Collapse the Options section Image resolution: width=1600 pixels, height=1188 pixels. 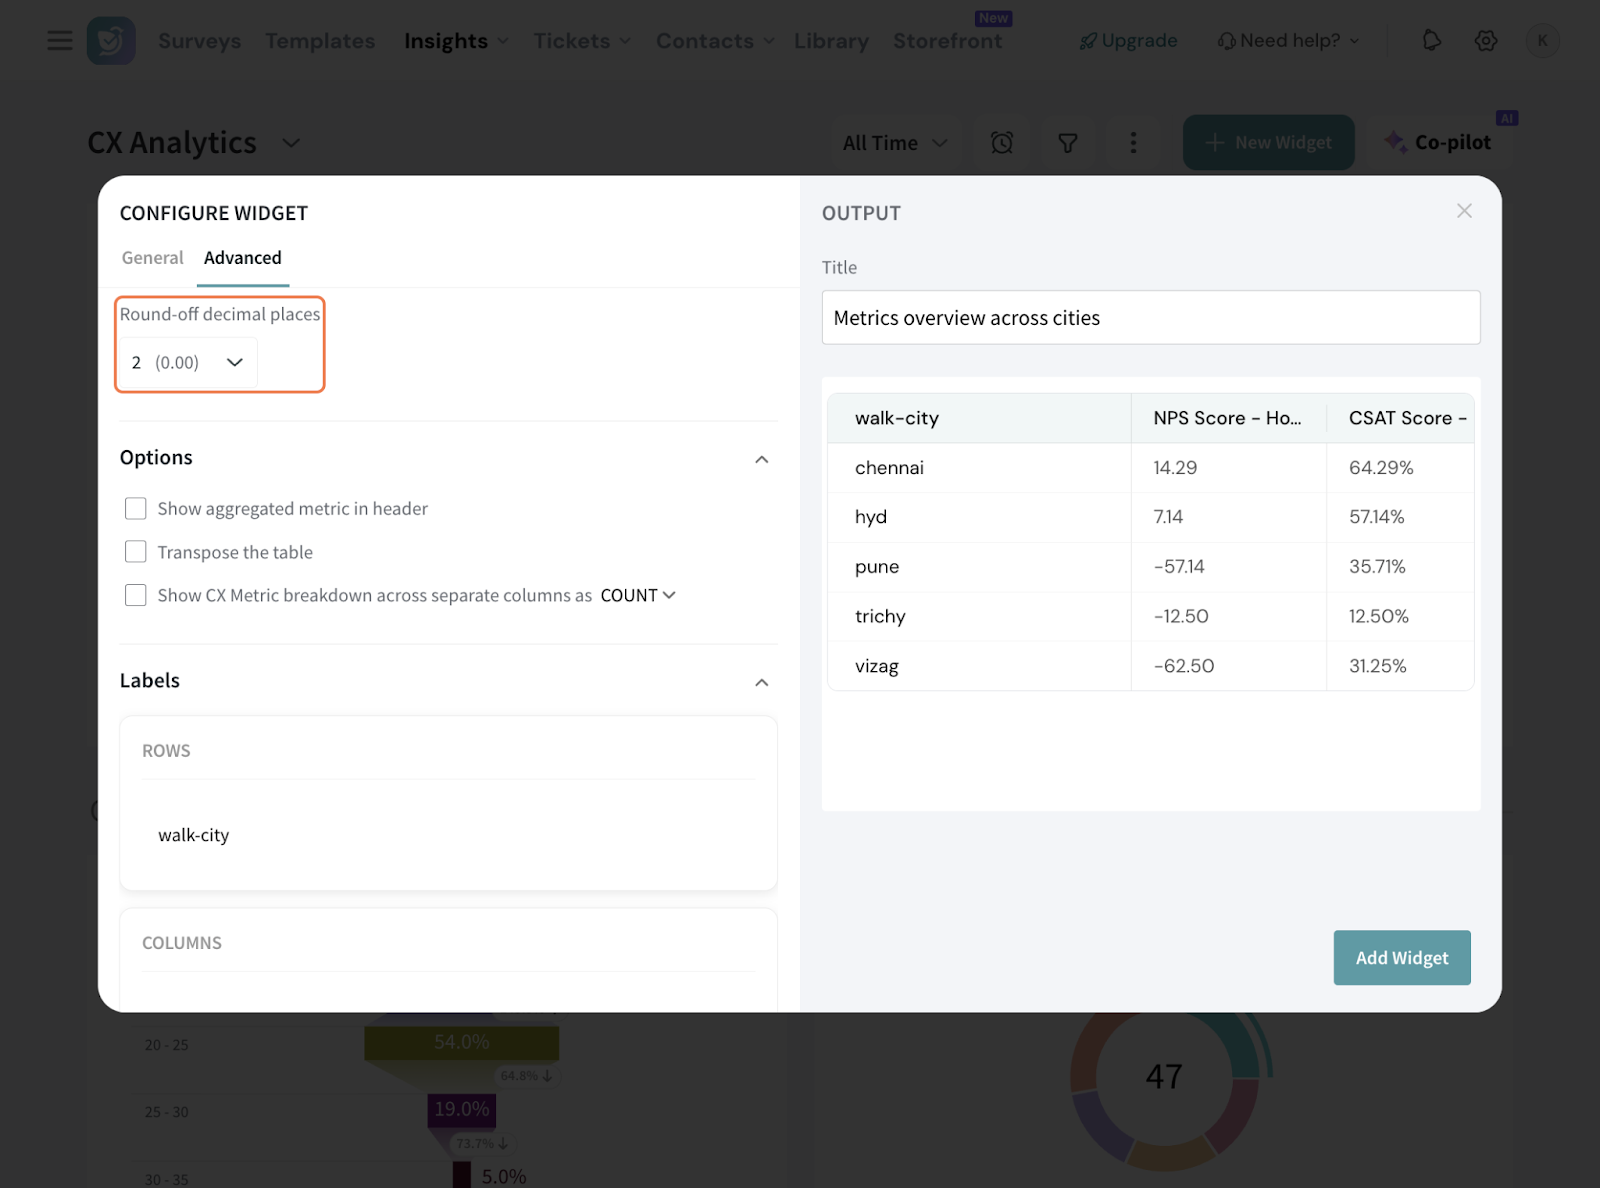point(761,459)
